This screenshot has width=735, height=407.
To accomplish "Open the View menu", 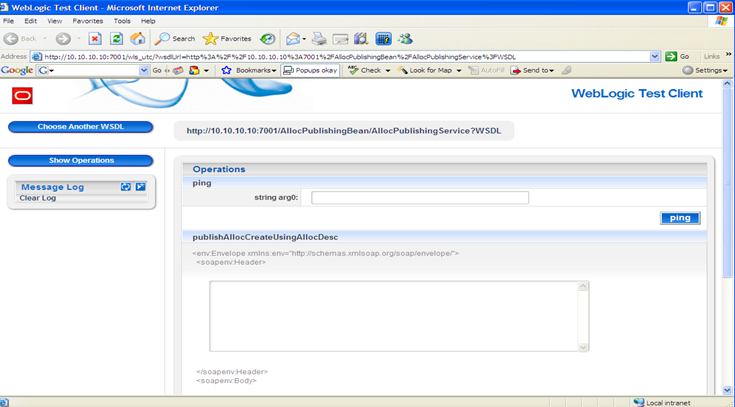I will [x=54, y=21].
